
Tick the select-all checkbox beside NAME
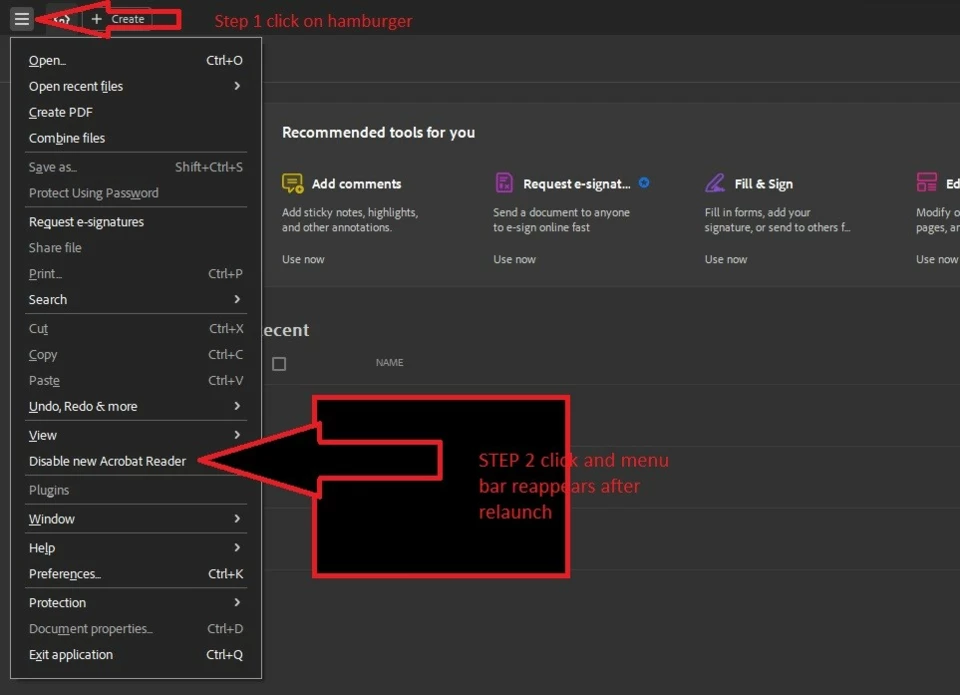[279, 364]
